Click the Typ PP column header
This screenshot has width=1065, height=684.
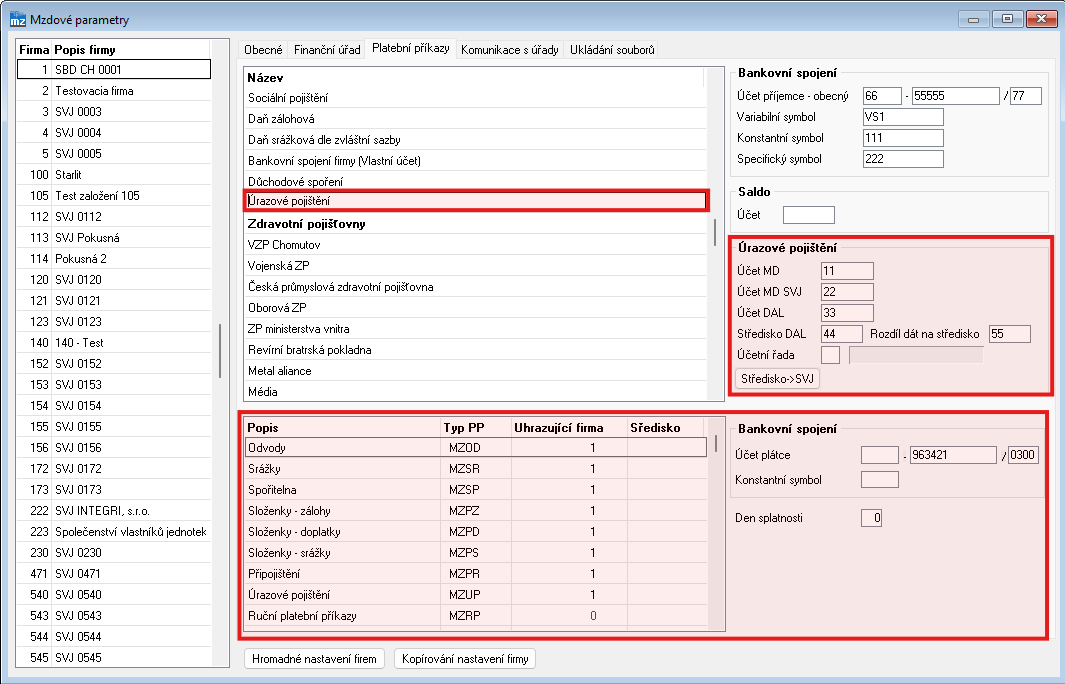(462, 428)
